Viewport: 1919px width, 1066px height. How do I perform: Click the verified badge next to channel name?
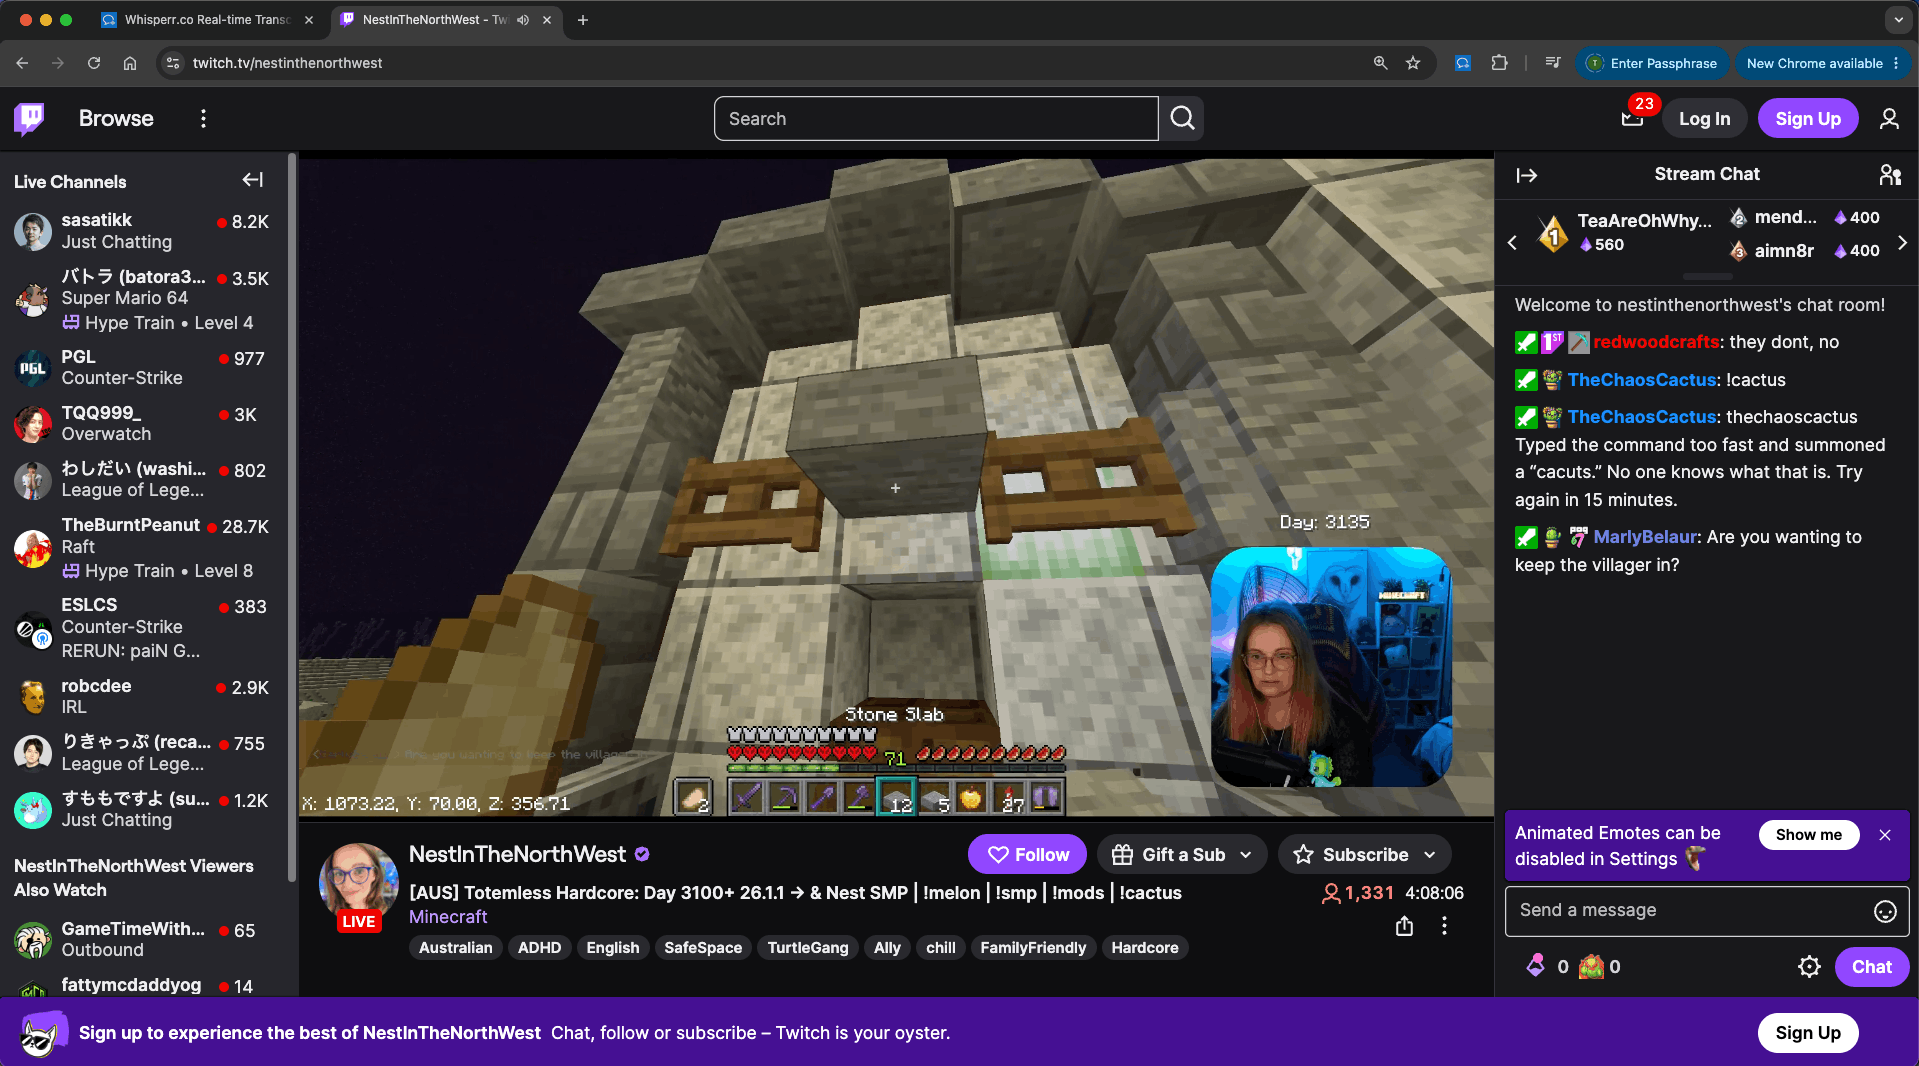[x=642, y=854]
